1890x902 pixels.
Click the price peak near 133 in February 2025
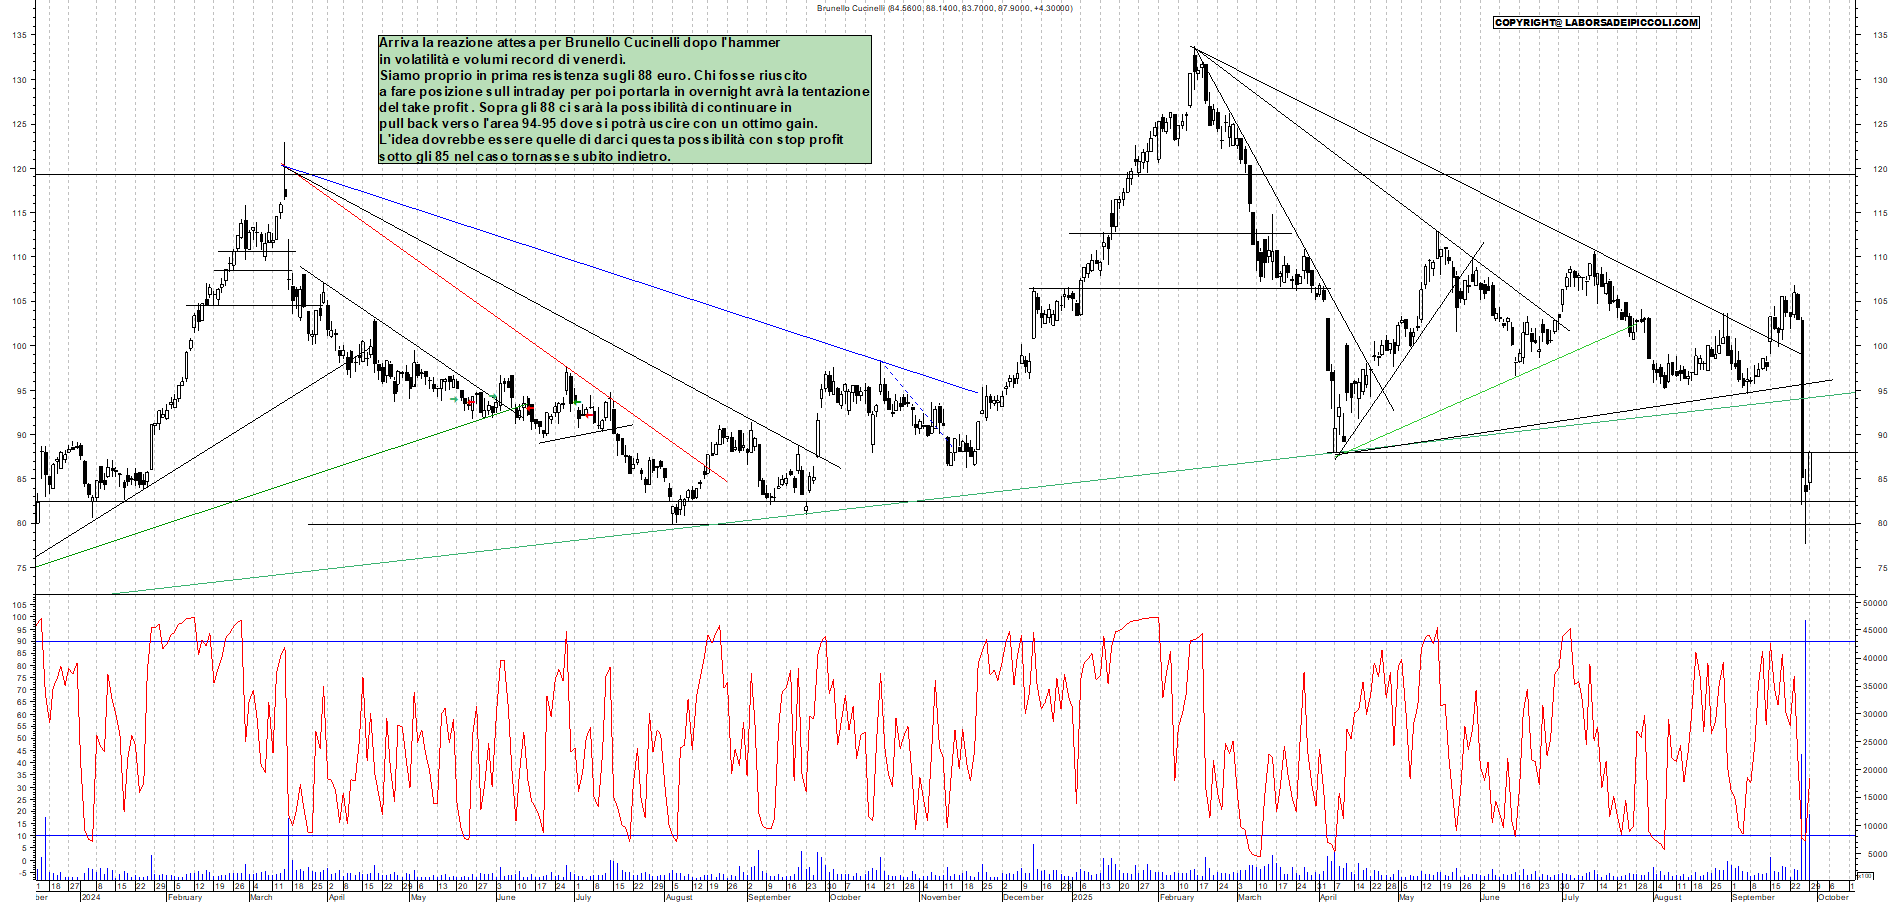(1194, 50)
